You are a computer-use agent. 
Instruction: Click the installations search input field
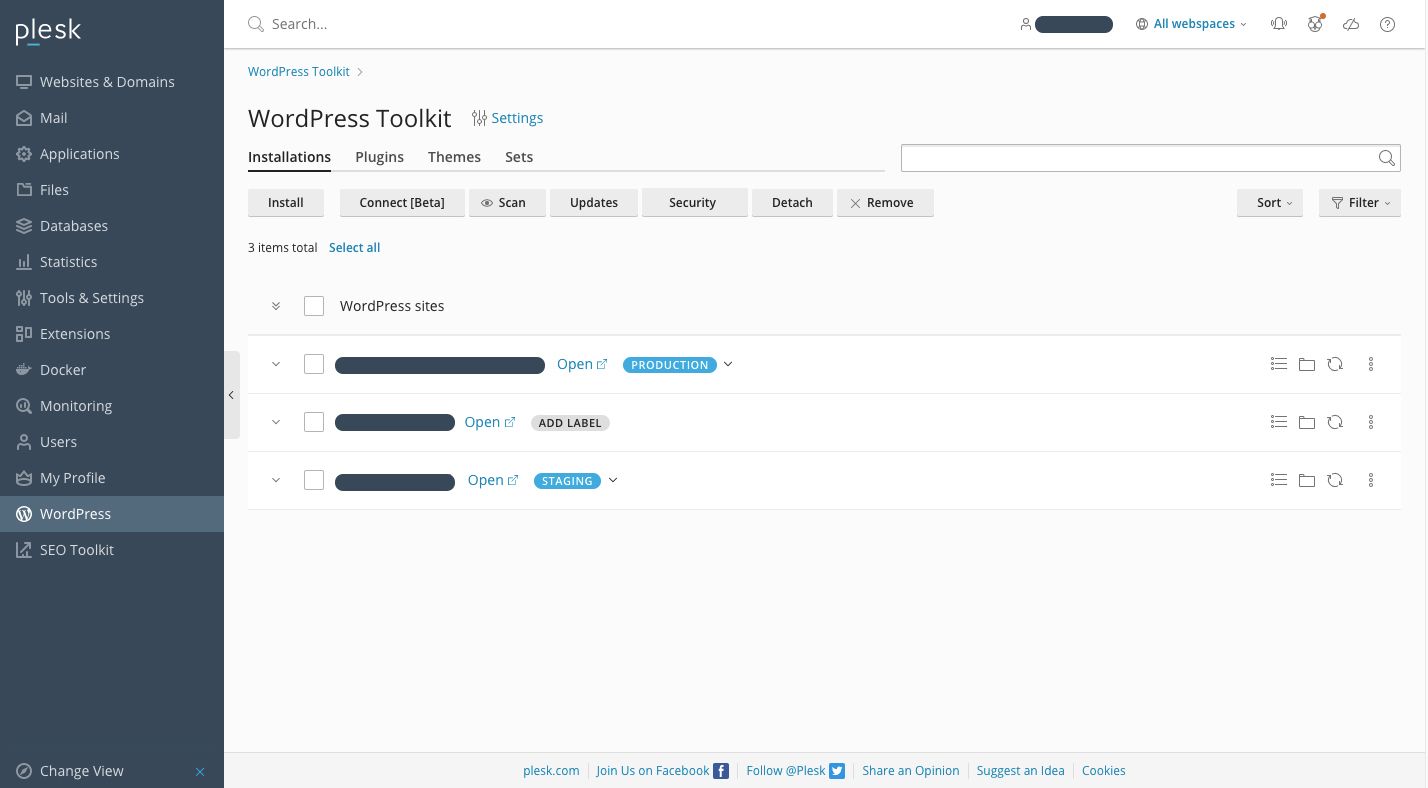click(1137, 158)
